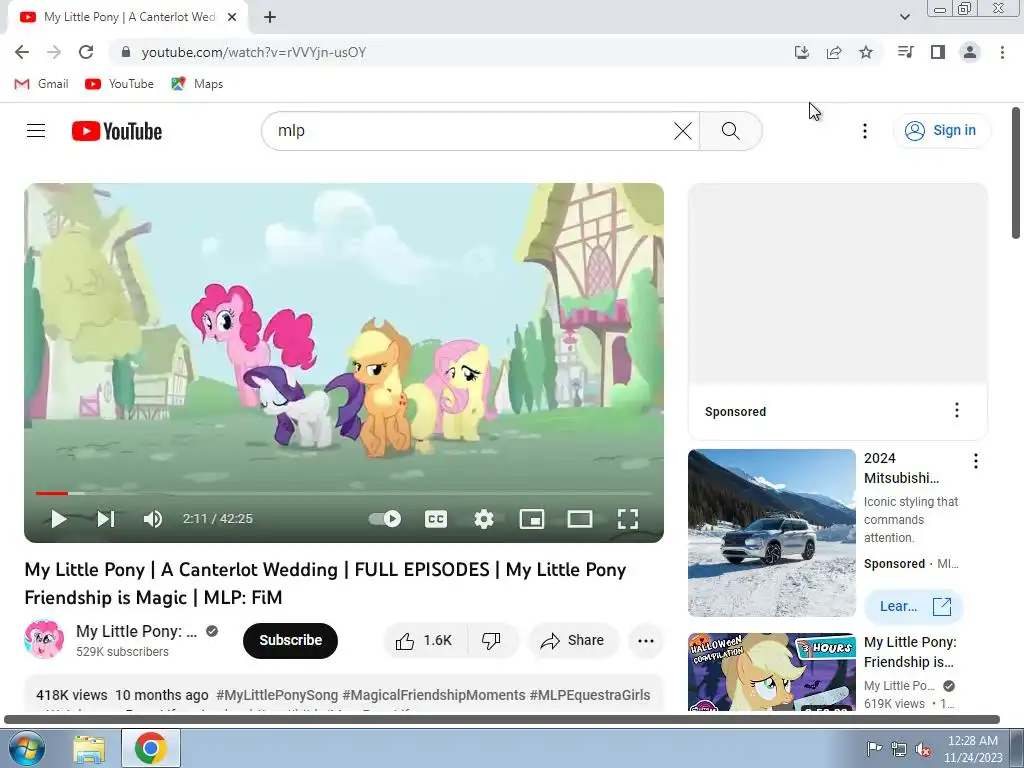Open the Halloween Compilation video thumbnail
1024x768 pixels.
(771, 672)
